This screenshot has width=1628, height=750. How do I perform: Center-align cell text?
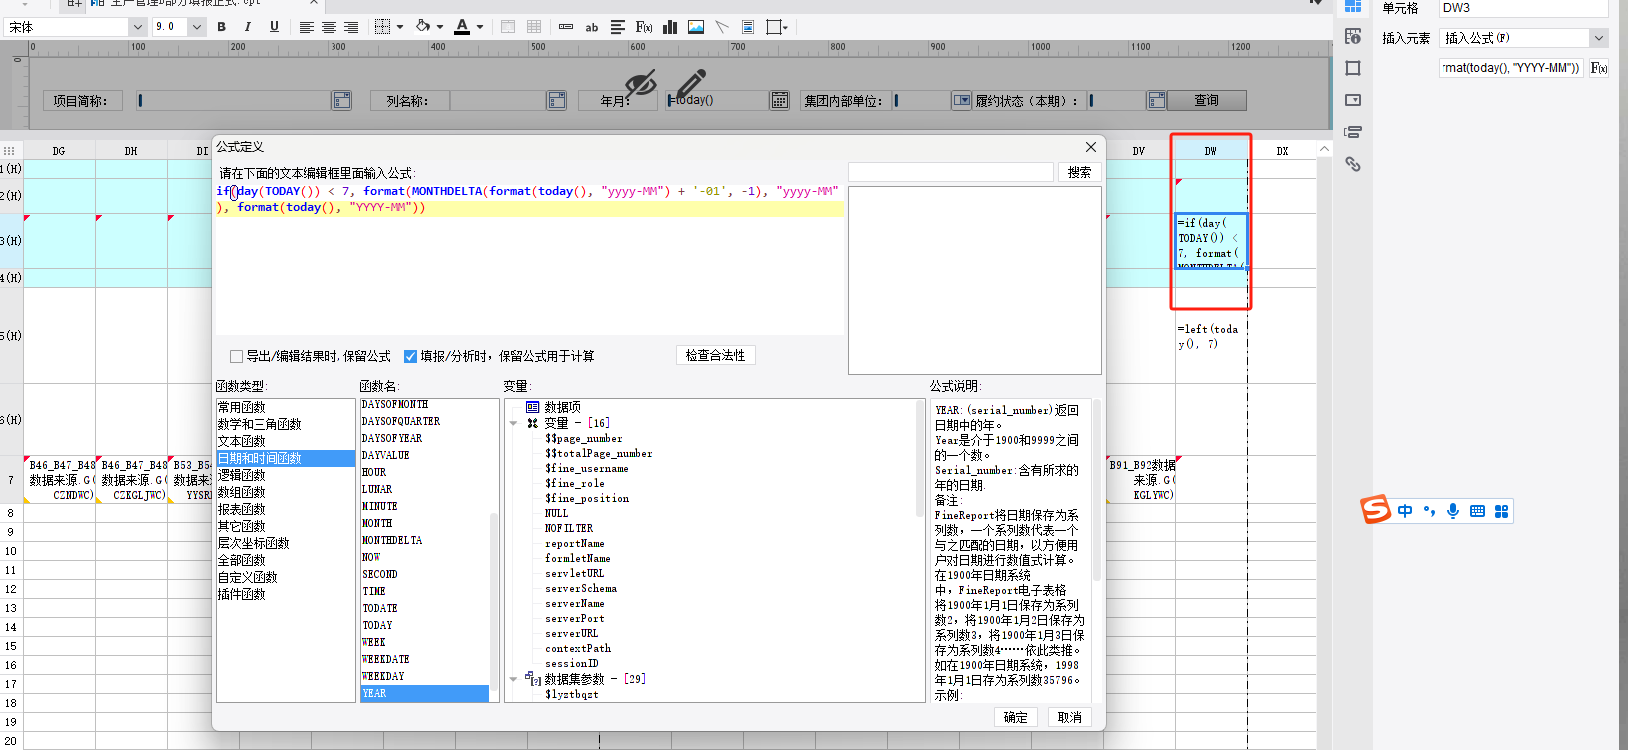coord(329,27)
